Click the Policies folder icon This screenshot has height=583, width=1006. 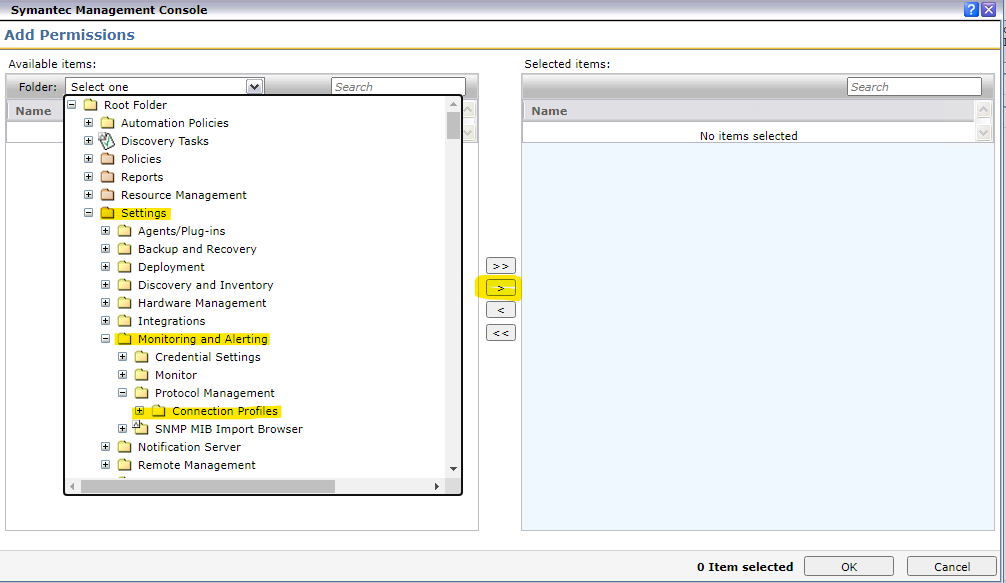click(x=107, y=159)
